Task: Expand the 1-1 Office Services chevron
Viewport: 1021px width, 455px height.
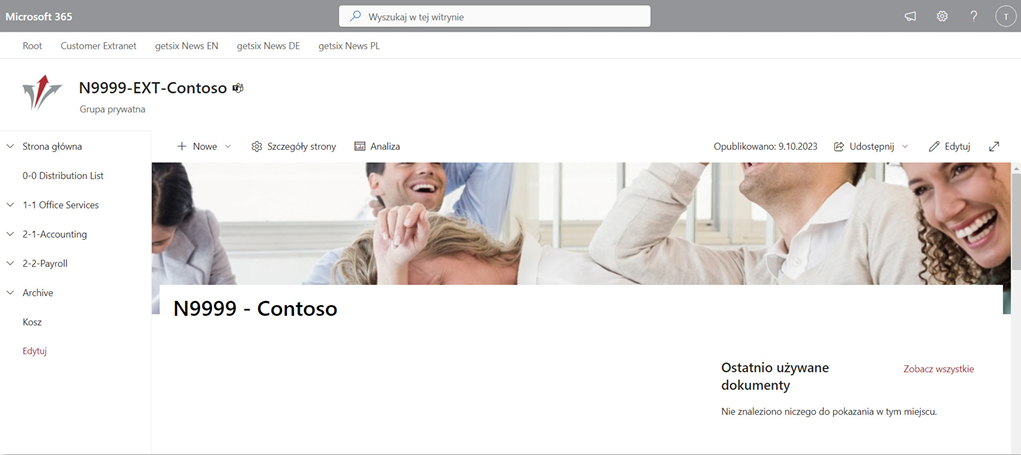Action: [x=10, y=205]
